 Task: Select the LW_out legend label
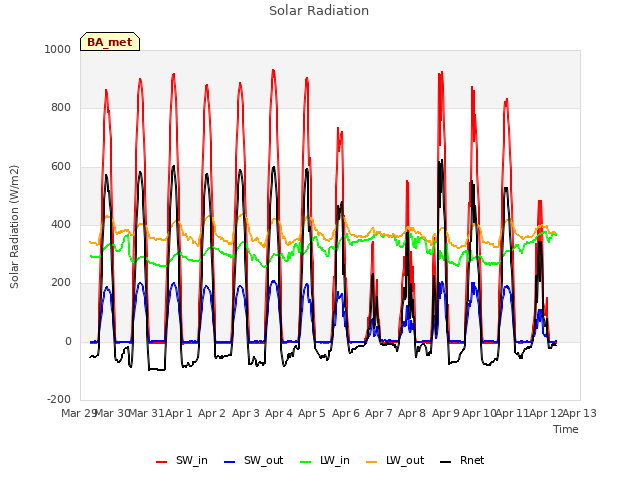[405, 460]
